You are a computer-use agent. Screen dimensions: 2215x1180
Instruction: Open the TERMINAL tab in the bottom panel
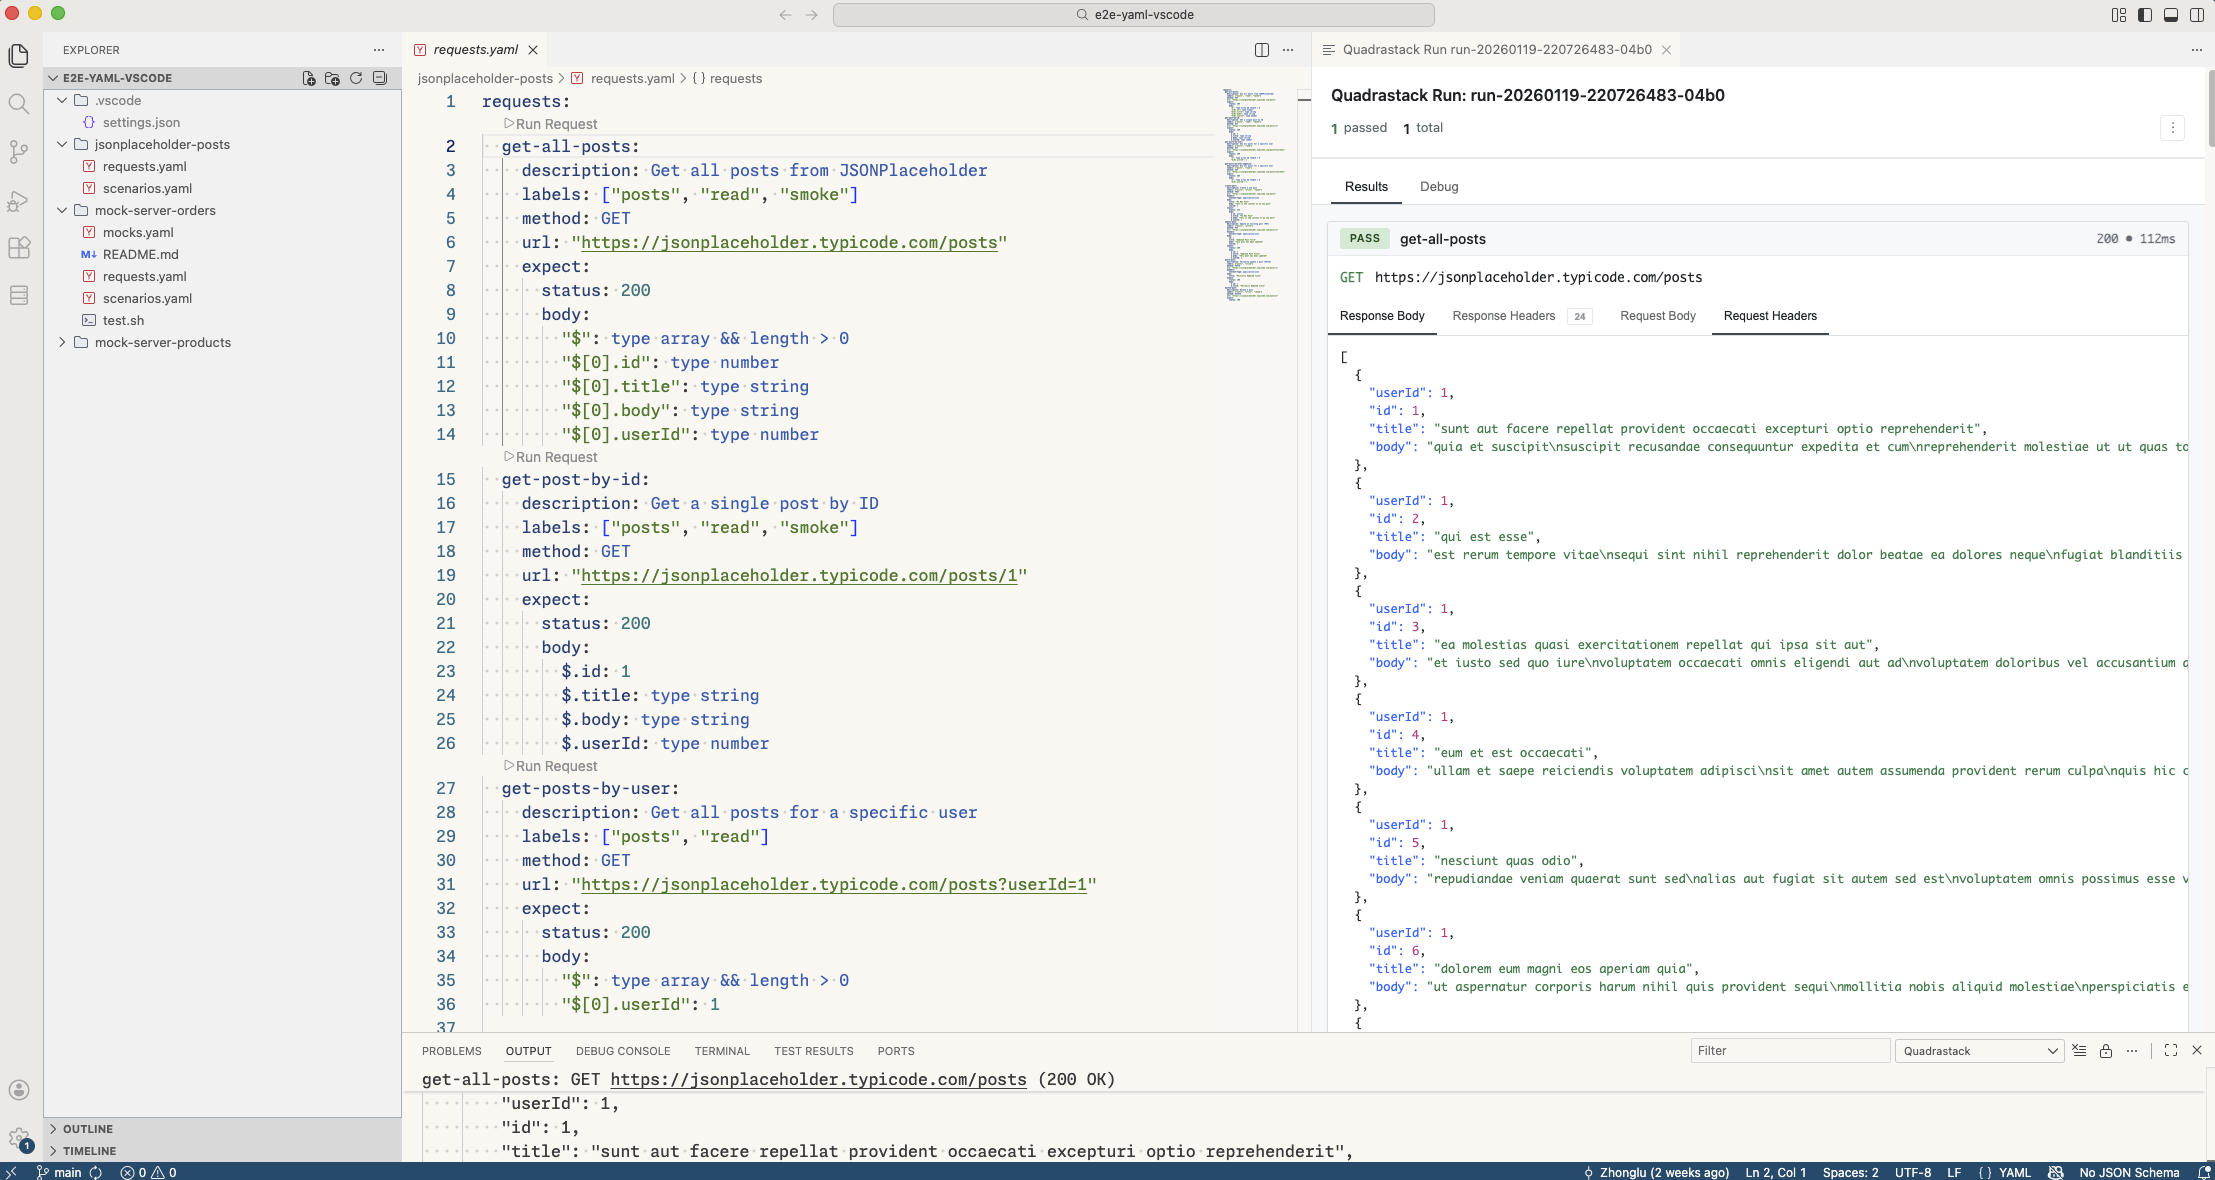pos(722,1051)
